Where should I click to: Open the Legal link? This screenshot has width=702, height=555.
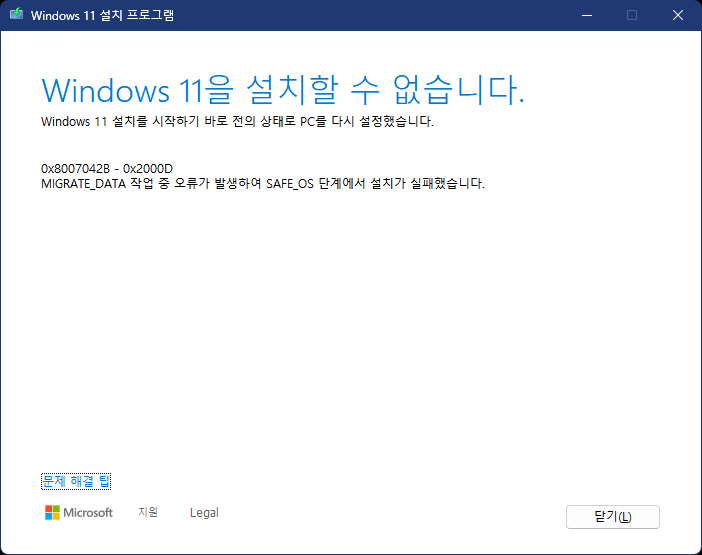204,512
